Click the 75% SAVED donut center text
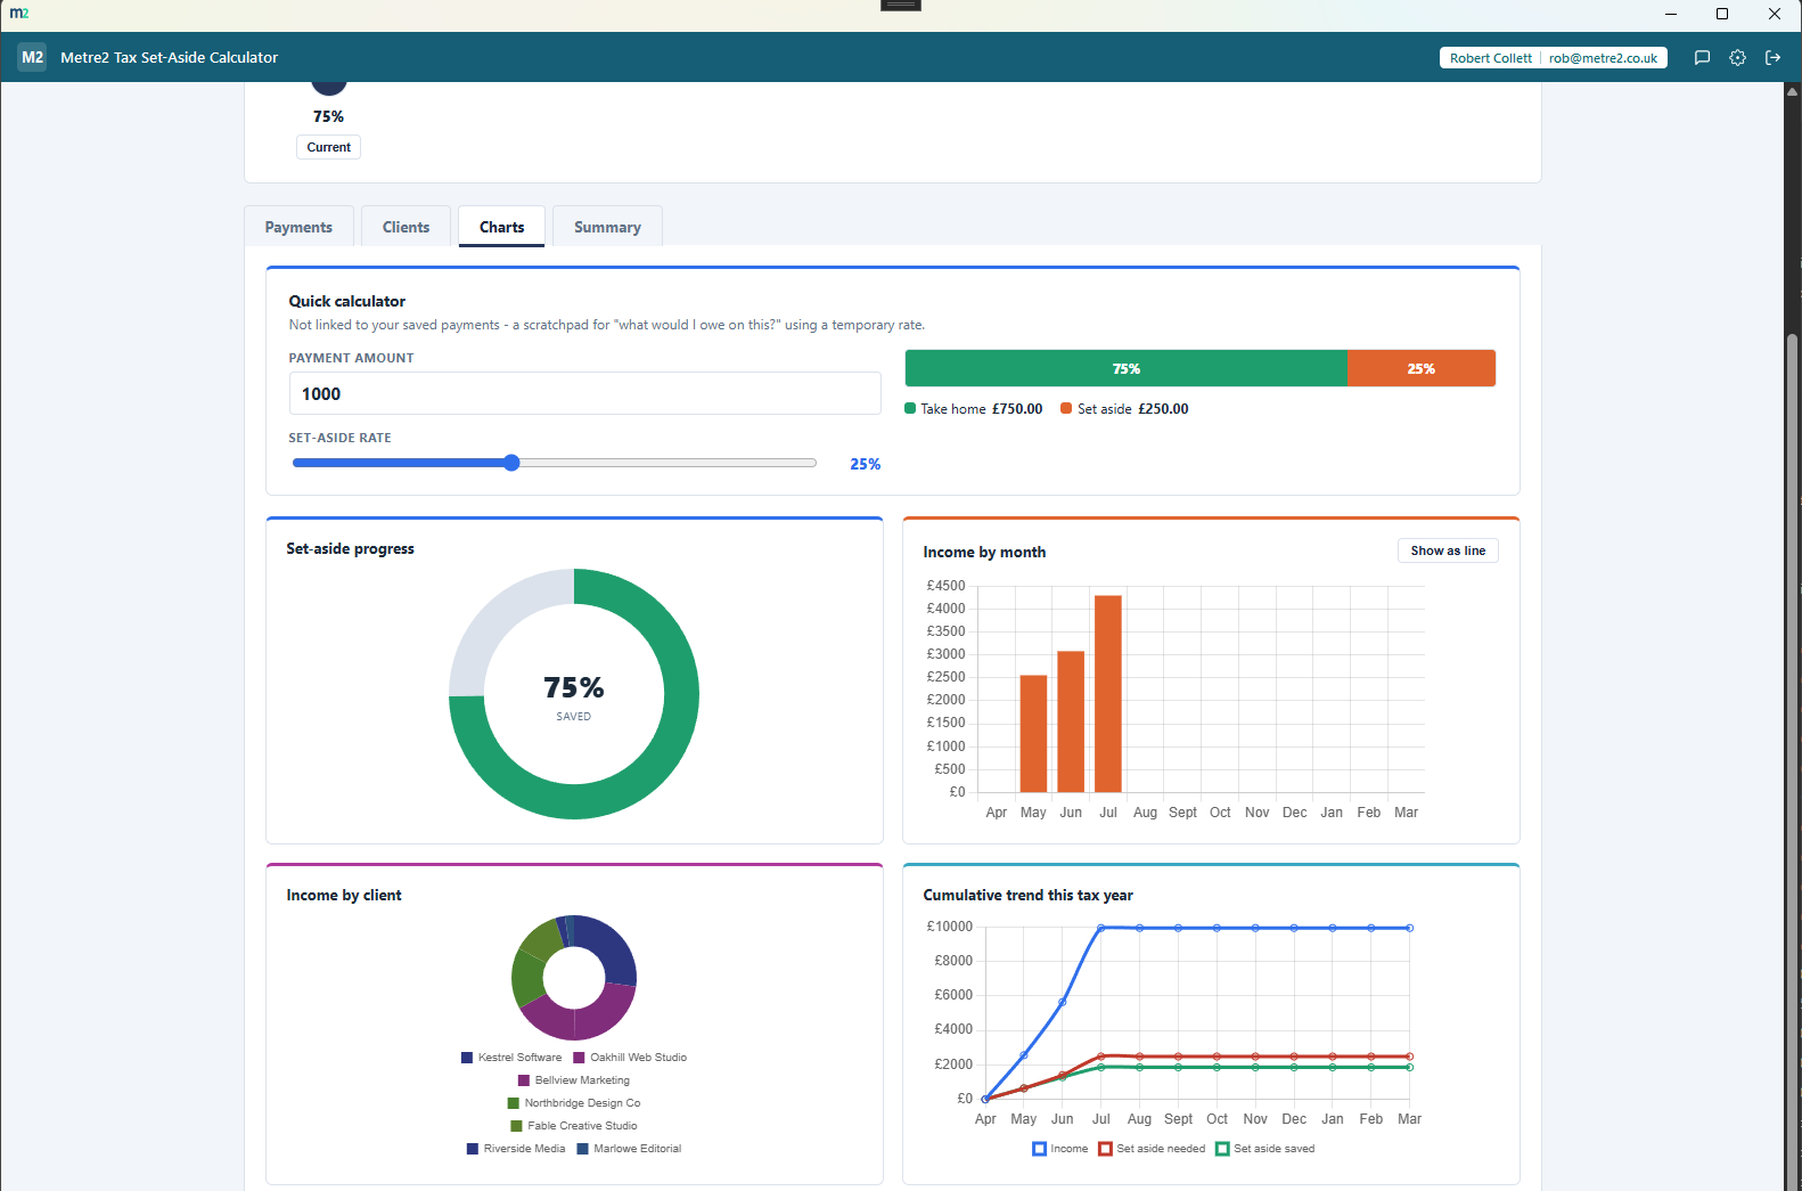The image size is (1802, 1191). (x=574, y=695)
